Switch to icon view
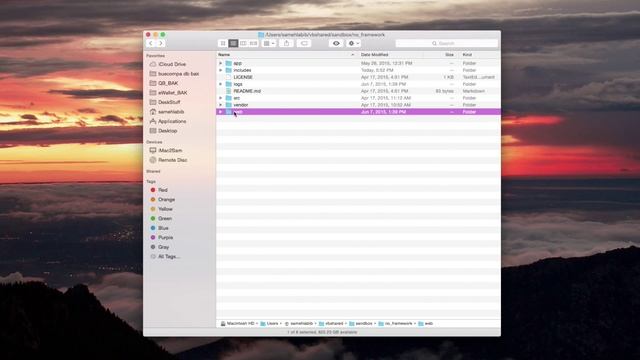This screenshot has height=360, width=640. click(223, 43)
